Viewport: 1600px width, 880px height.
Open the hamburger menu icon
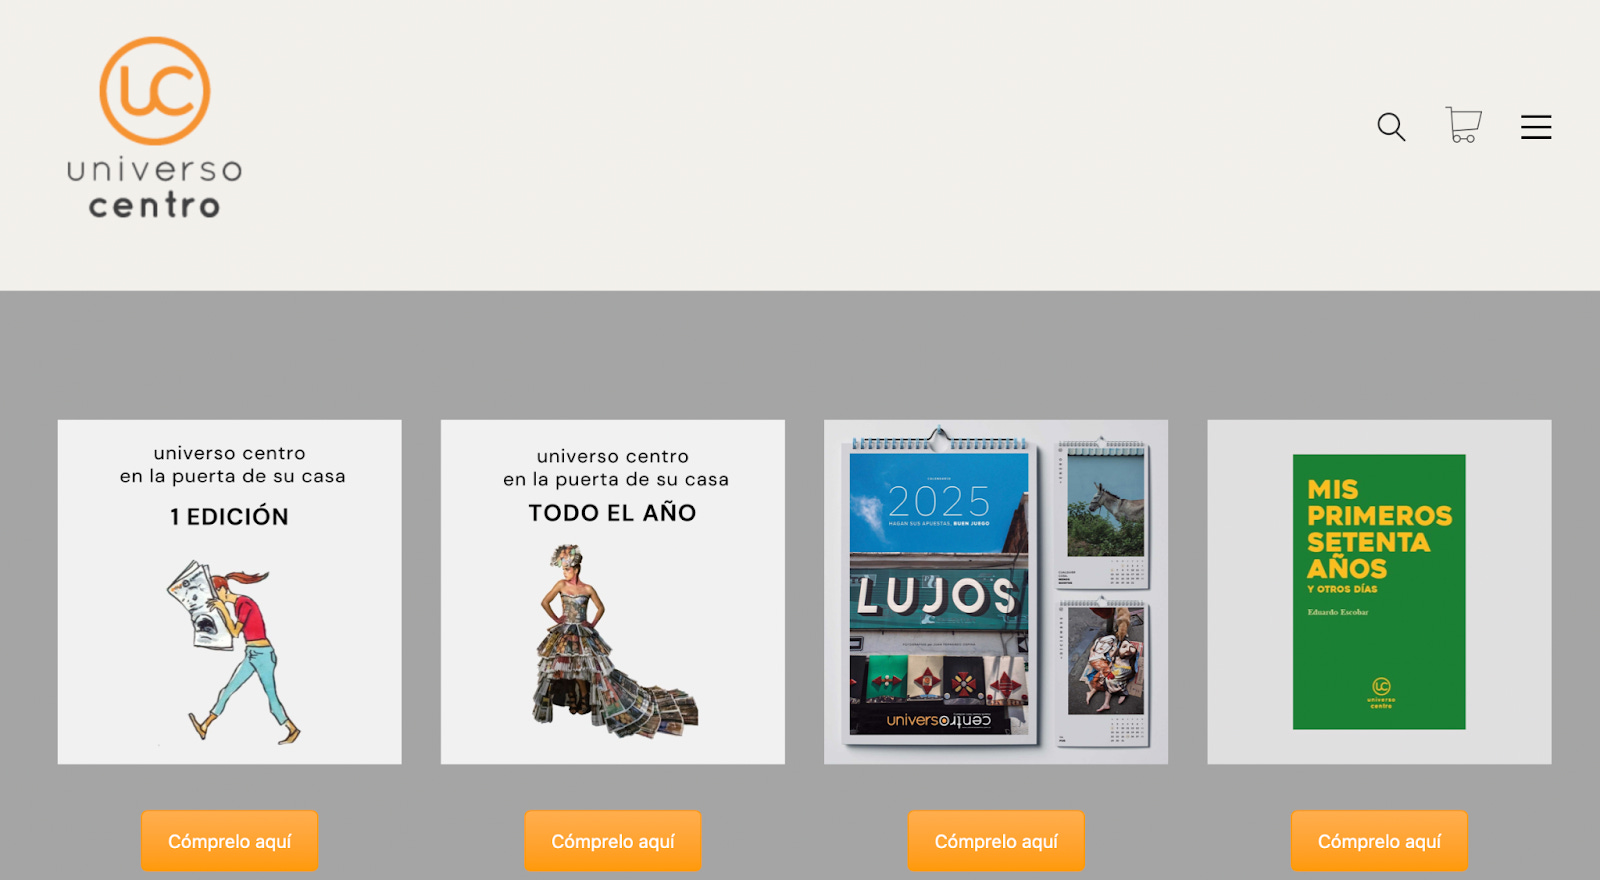(x=1536, y=127)
